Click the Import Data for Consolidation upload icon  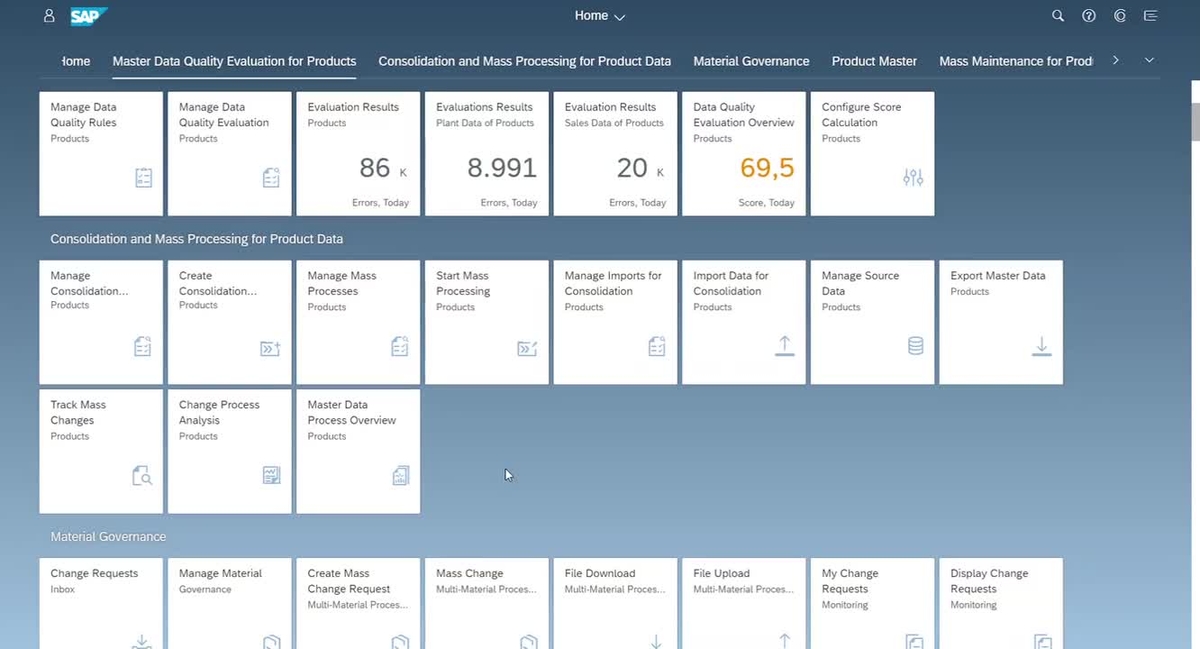[785, 345]
